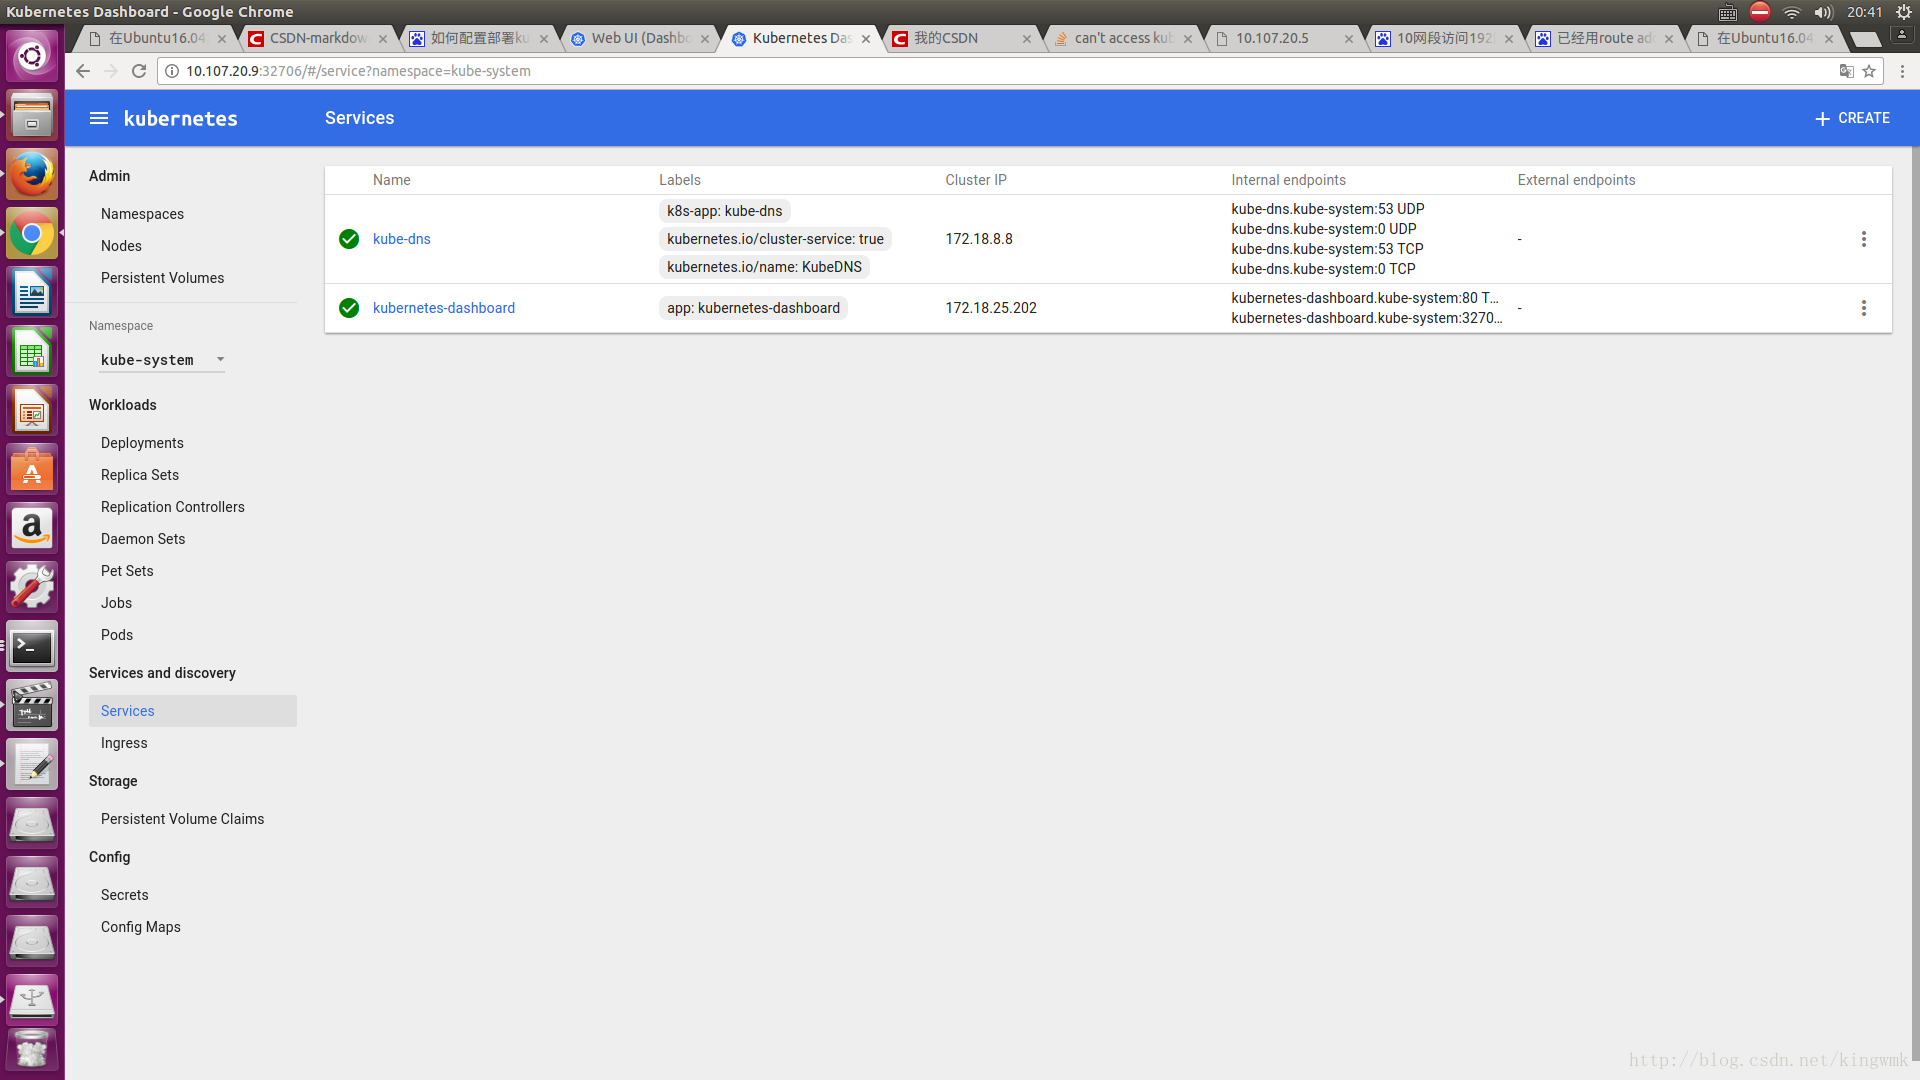Open the volume indicator in top panel
1920x1080 pixels.
pyautogui.click(x=1823, y=12)
